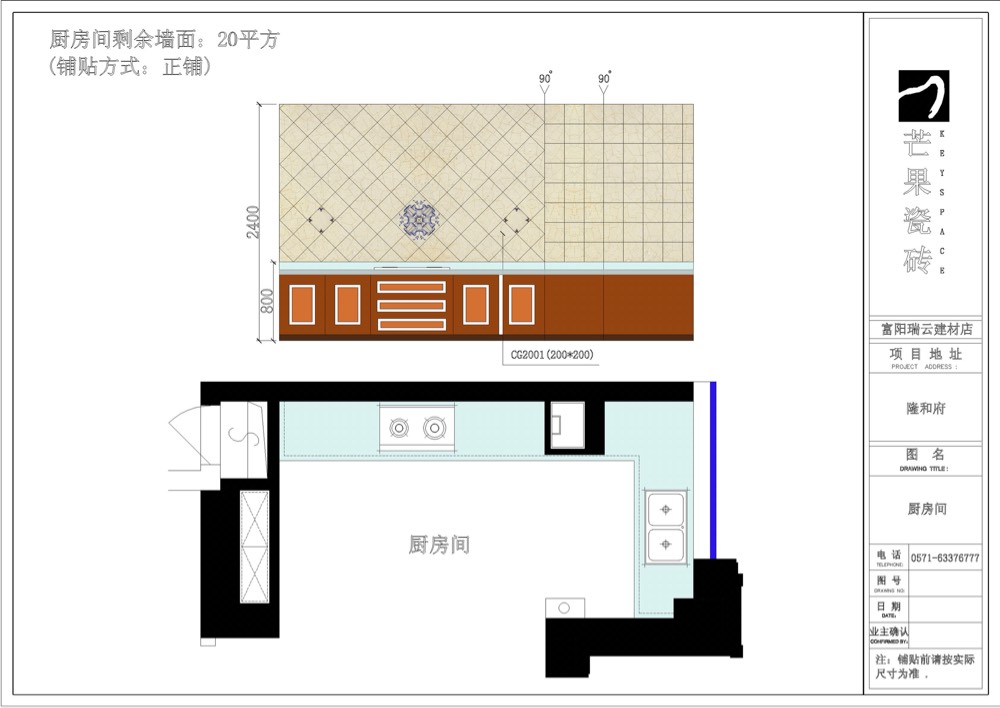Select the left small diamond accent tile cluster

(x=321, y=219)
